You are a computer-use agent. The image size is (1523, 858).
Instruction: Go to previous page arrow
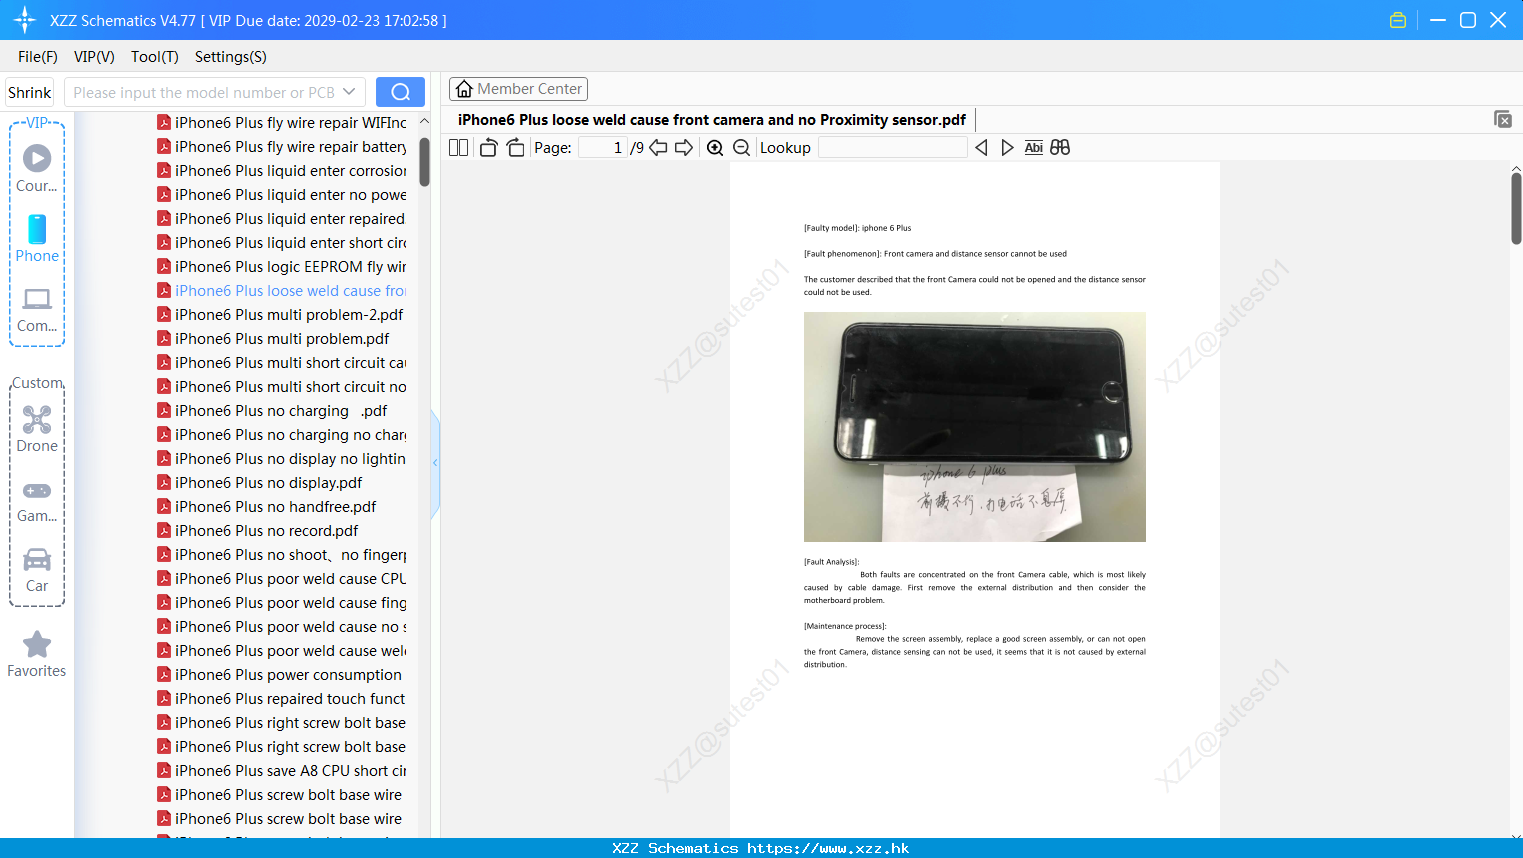click(658, 148)
